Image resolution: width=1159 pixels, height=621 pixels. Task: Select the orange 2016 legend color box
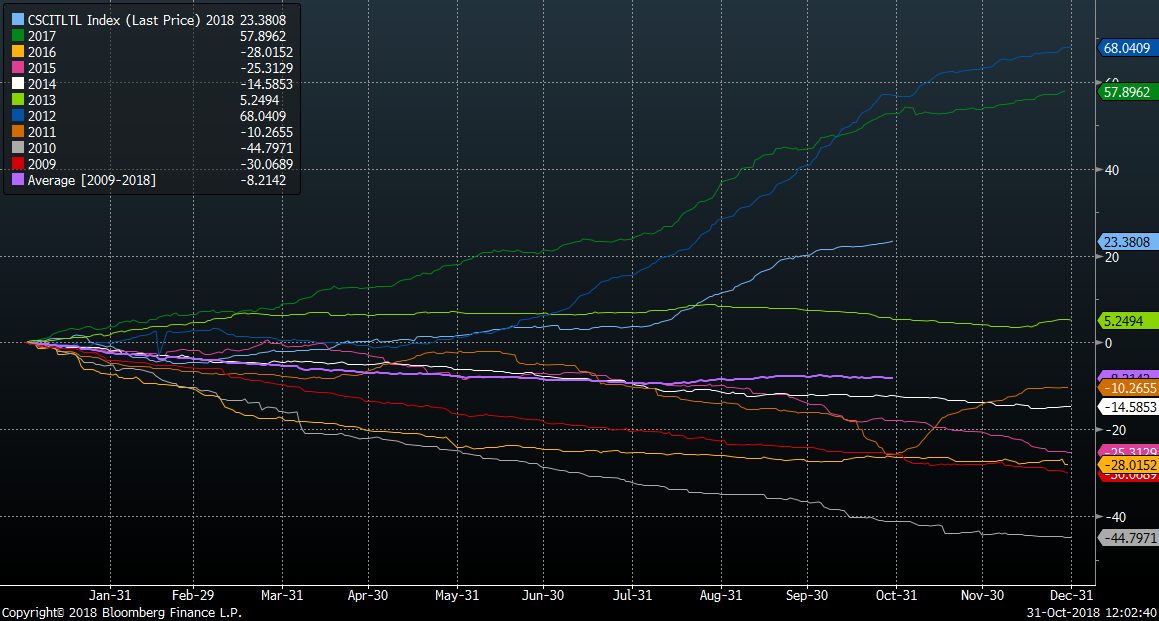click(x=15, y=52)
